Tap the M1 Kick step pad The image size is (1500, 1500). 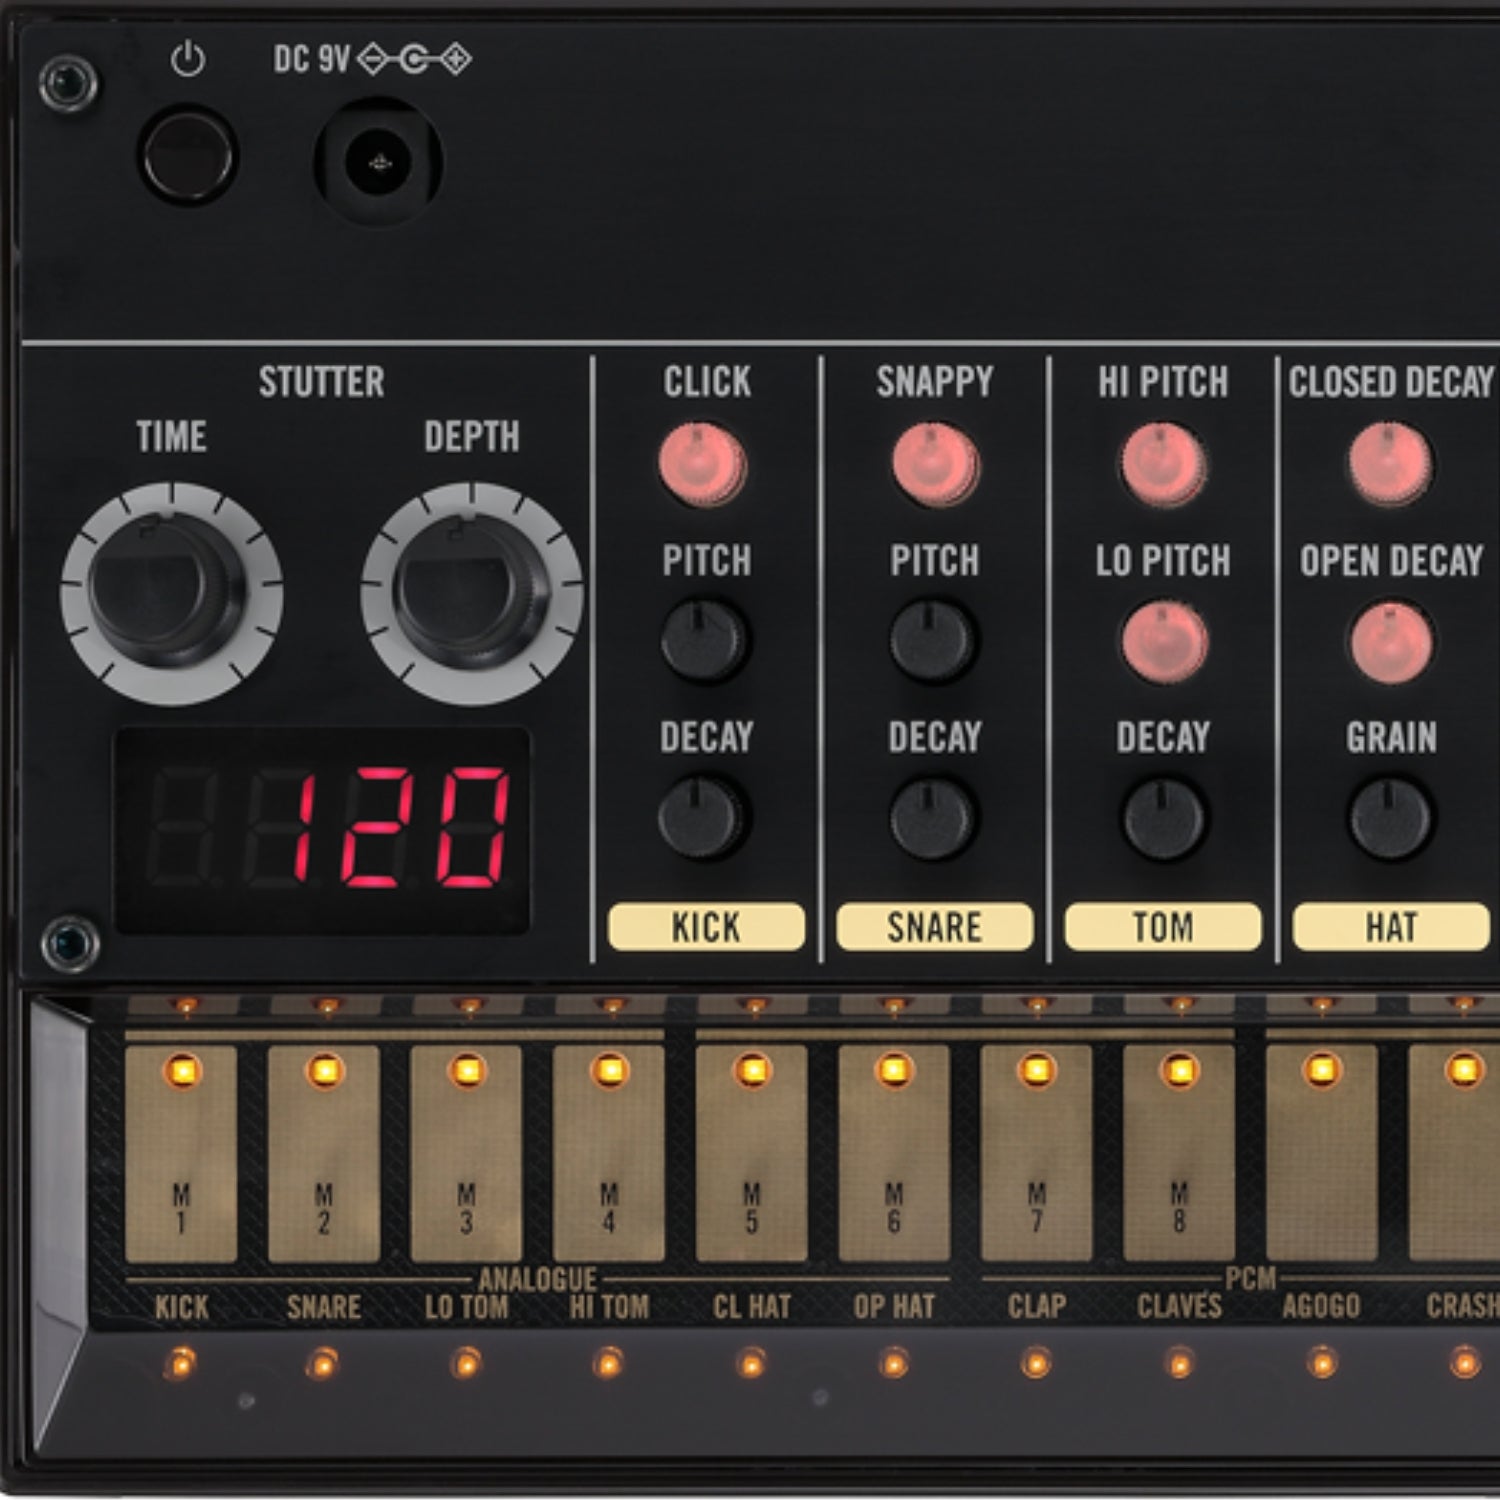coord(181,1153)
